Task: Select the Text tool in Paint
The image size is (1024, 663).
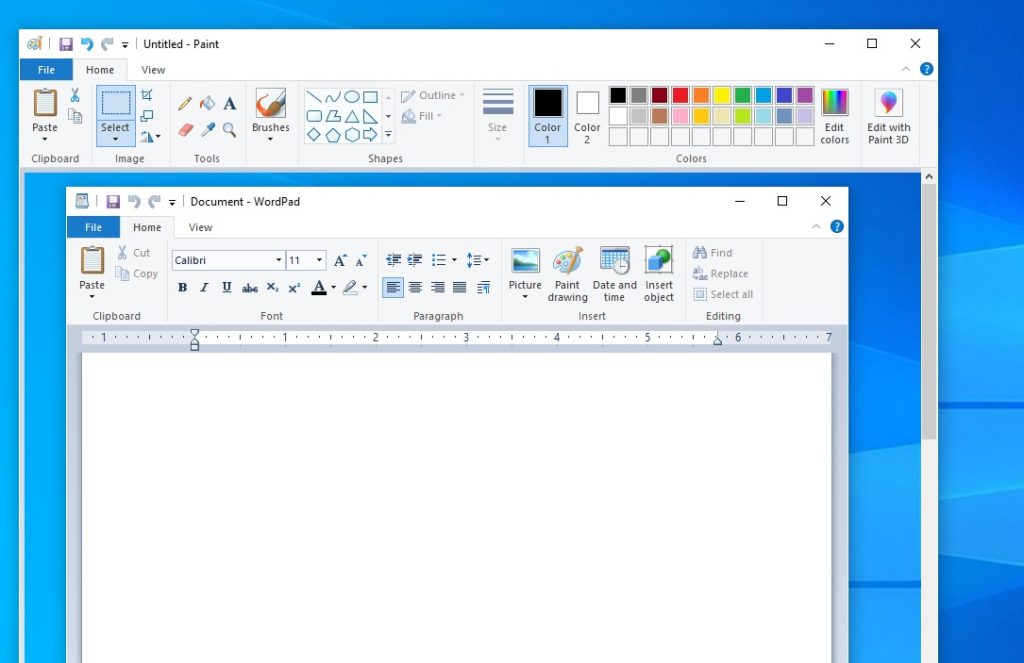Action: coord(230,103)
